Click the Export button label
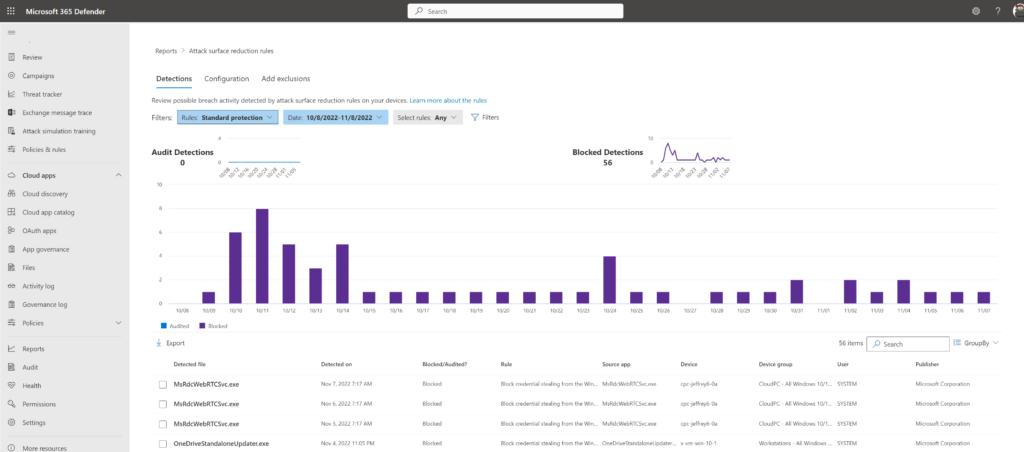 176,343
